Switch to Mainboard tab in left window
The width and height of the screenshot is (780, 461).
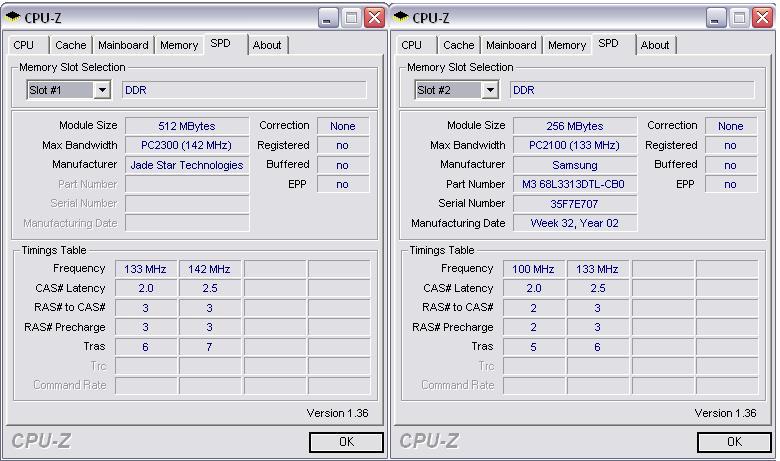pos(123,45)
